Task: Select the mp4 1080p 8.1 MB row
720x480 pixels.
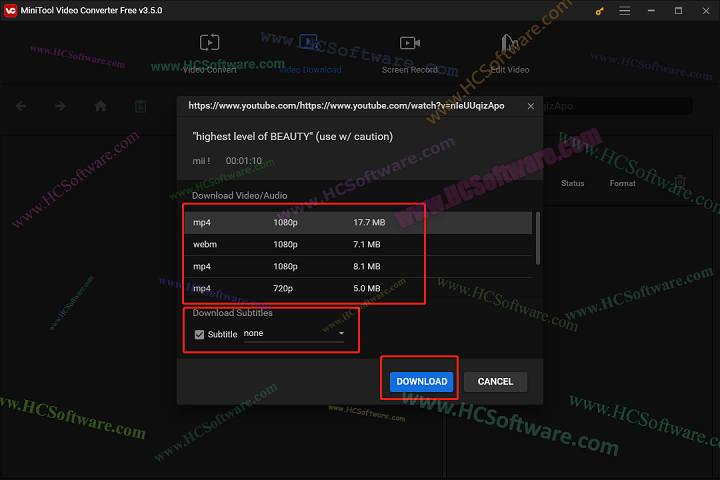Action: (358, 267)
